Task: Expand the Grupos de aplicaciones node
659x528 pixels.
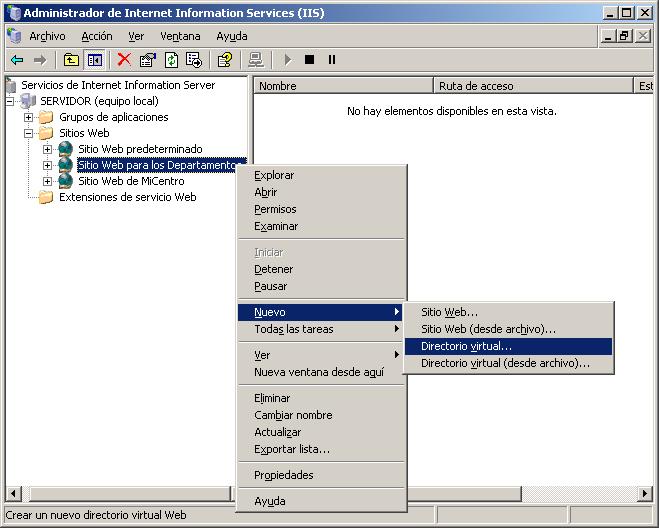Action: tap(28, 117)
